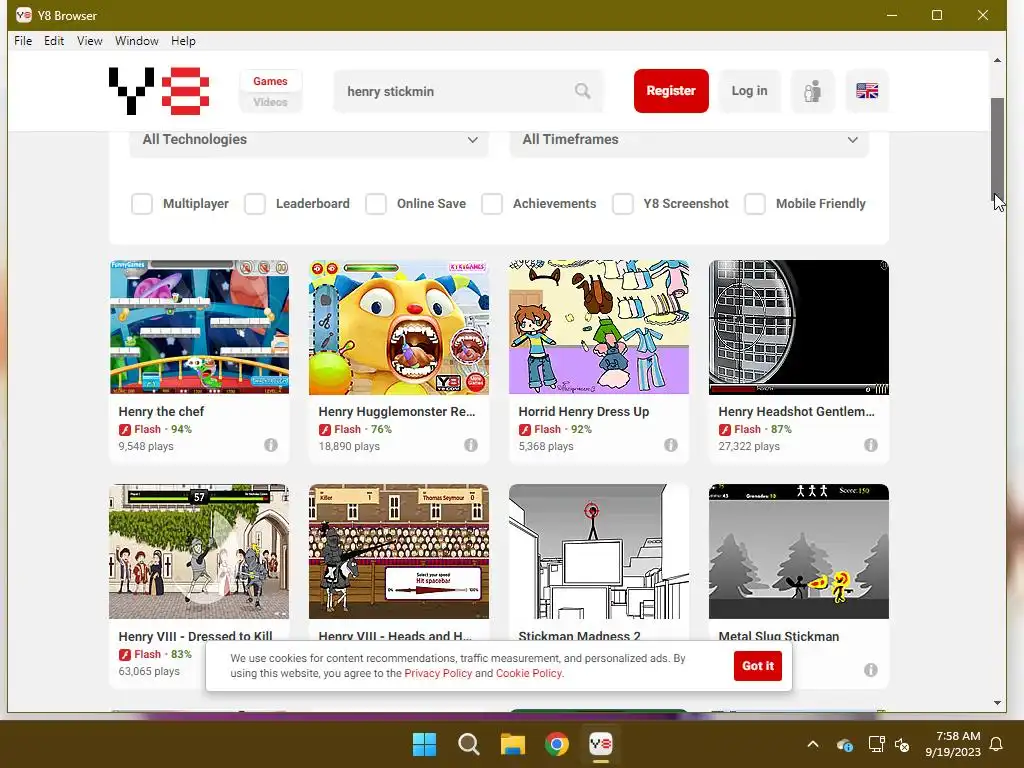The image size is (1024, 768).
Task: Switch to the Games tab
Action: click(270, 81)
